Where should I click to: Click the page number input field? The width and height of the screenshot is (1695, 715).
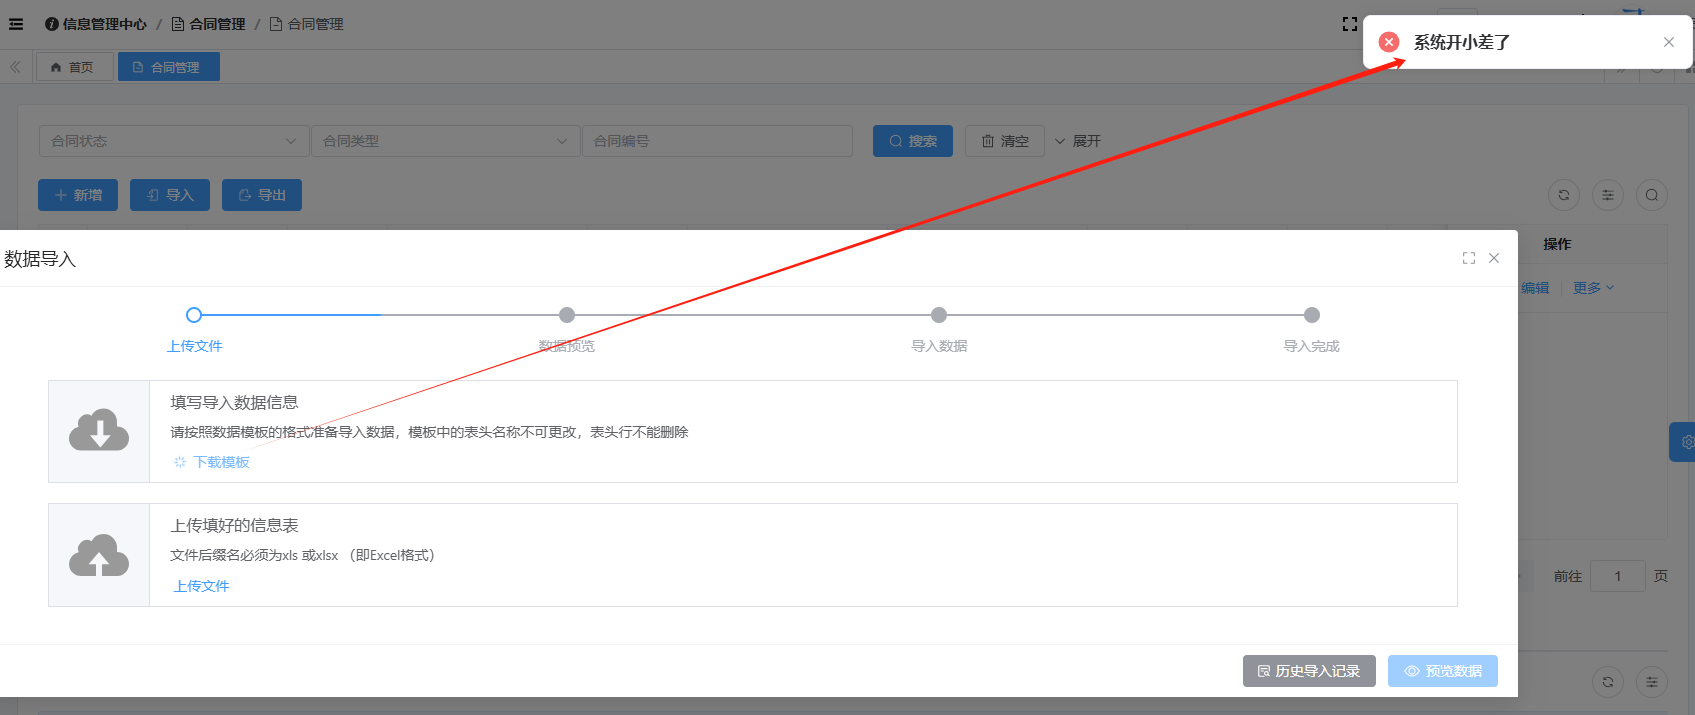click(x=1616, y=576)
